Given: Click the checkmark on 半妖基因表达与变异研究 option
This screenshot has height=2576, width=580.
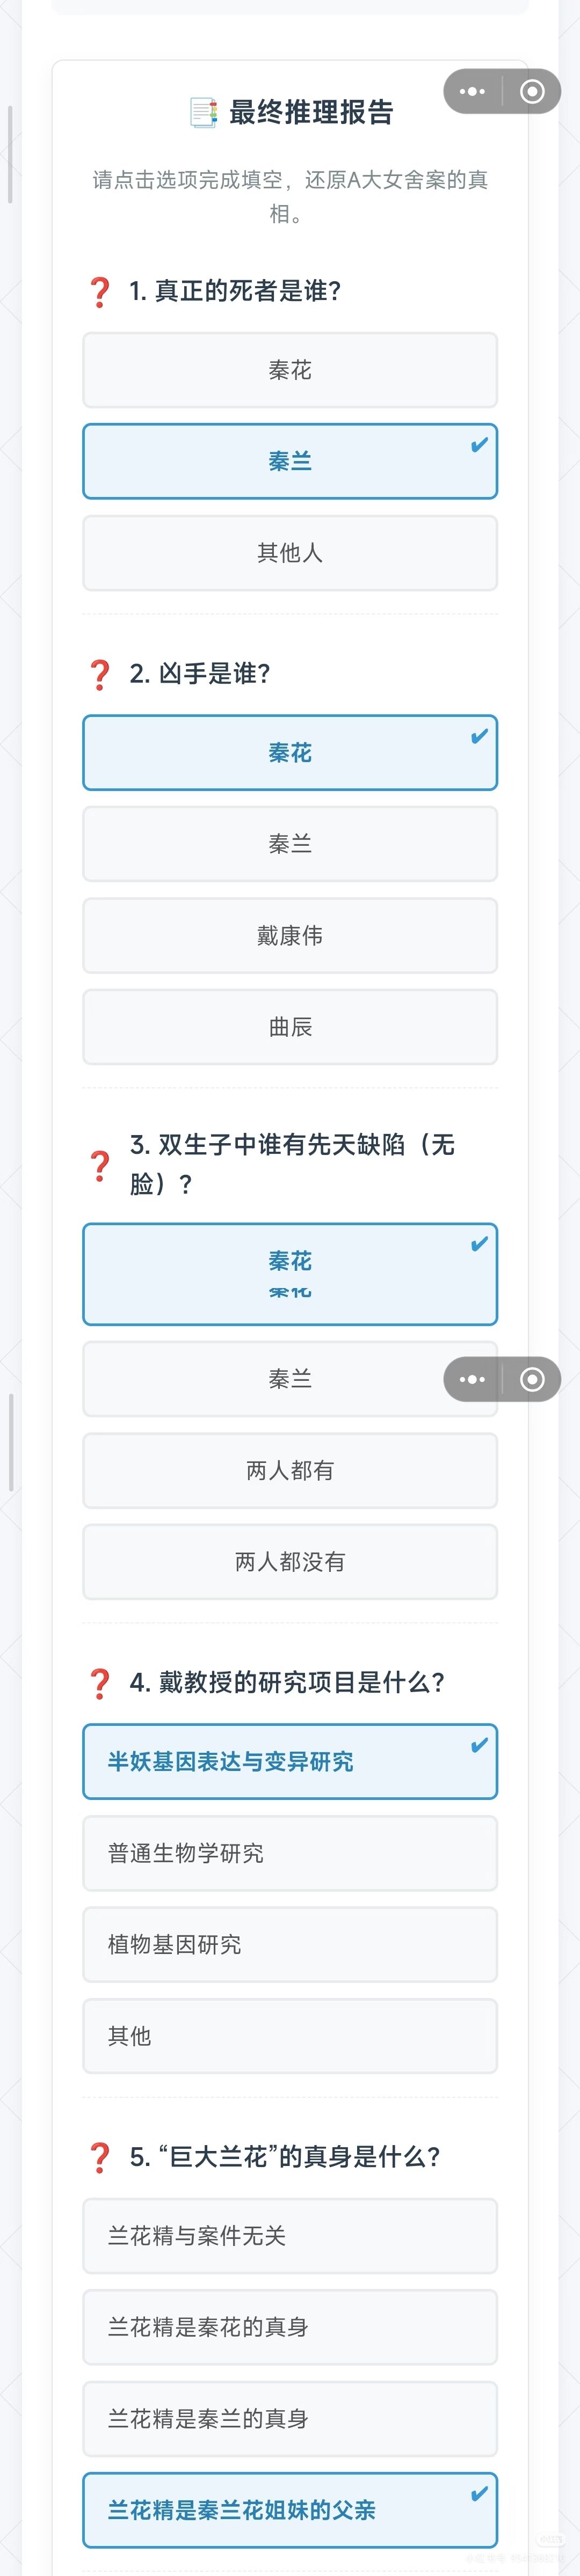Looking at the screenshot, I should 479,1745.
